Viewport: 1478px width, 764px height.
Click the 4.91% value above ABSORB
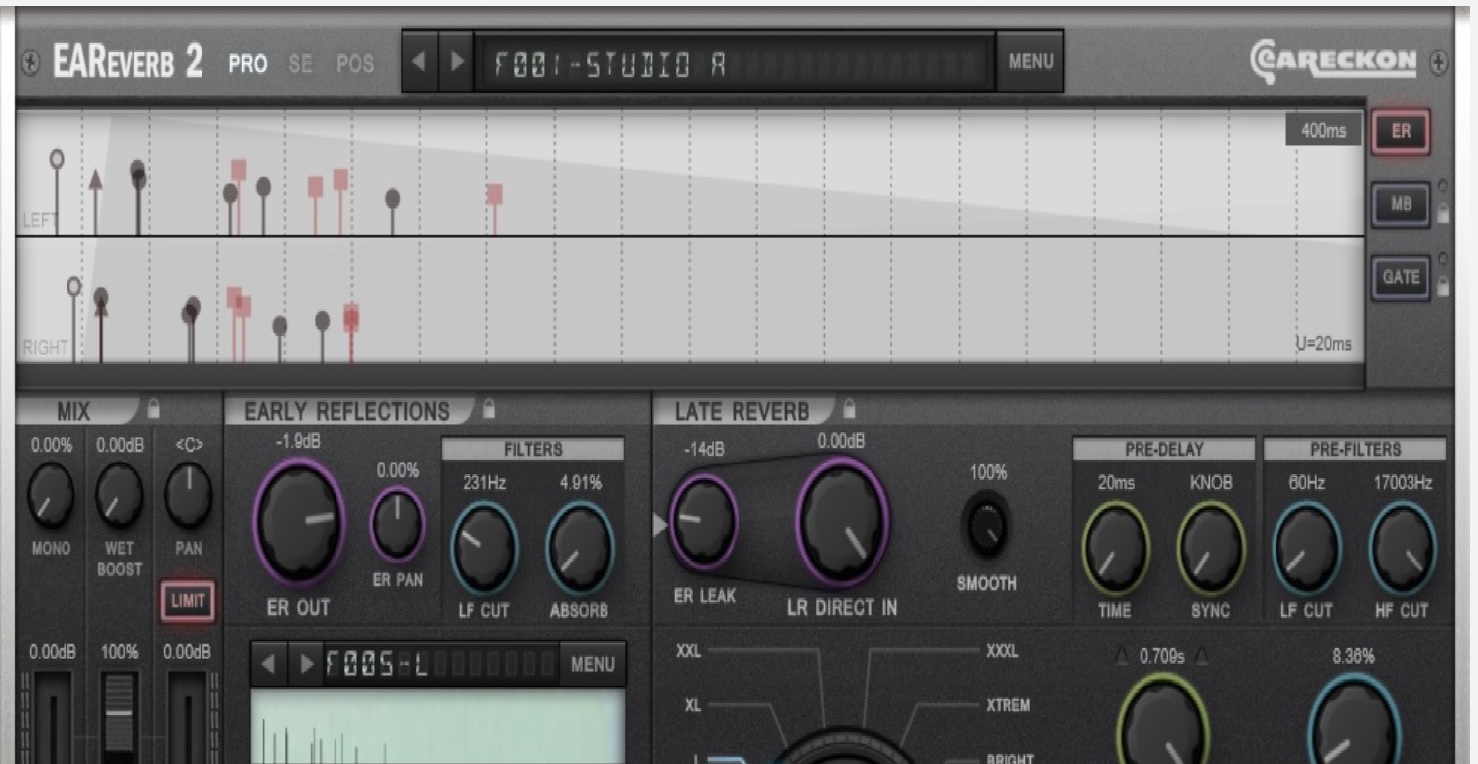[581, 483]
